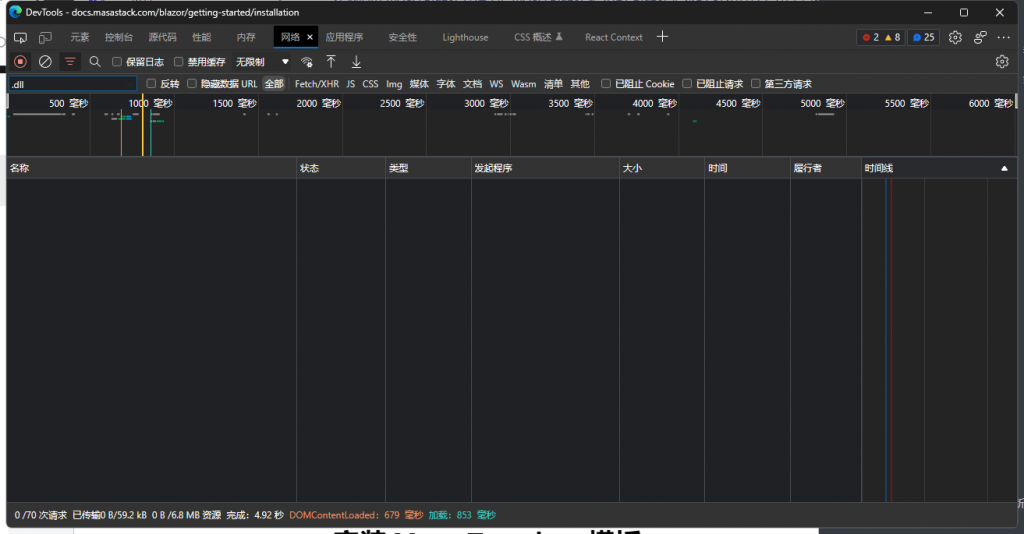Screen dimensions: 1024x534
Task: Open CSS 概述 tab
Action: (x=537, y=37)
